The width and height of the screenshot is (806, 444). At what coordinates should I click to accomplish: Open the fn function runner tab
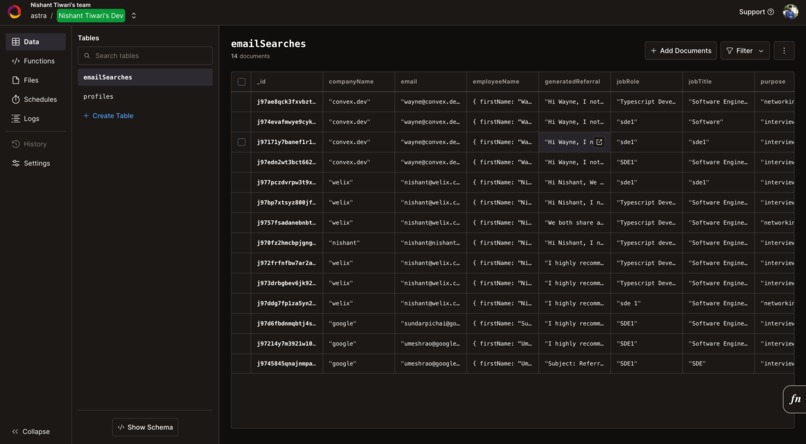795,399
